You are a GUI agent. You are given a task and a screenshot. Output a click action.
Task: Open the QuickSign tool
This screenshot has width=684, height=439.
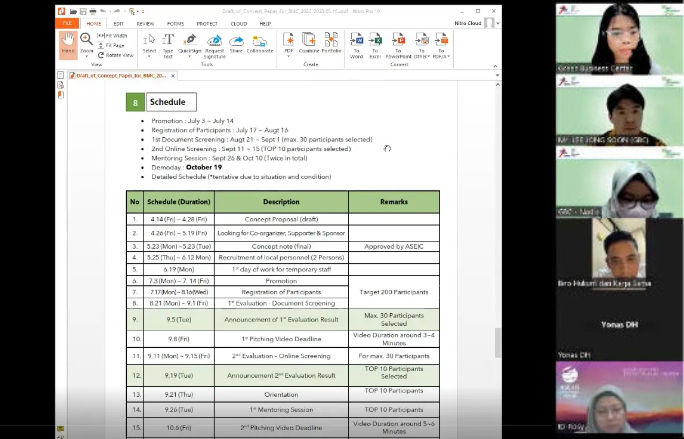[x=190, y=43]
